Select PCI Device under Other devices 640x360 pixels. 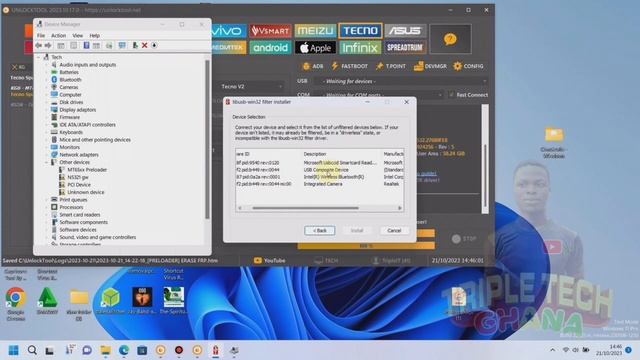click(x=79, y=185)
